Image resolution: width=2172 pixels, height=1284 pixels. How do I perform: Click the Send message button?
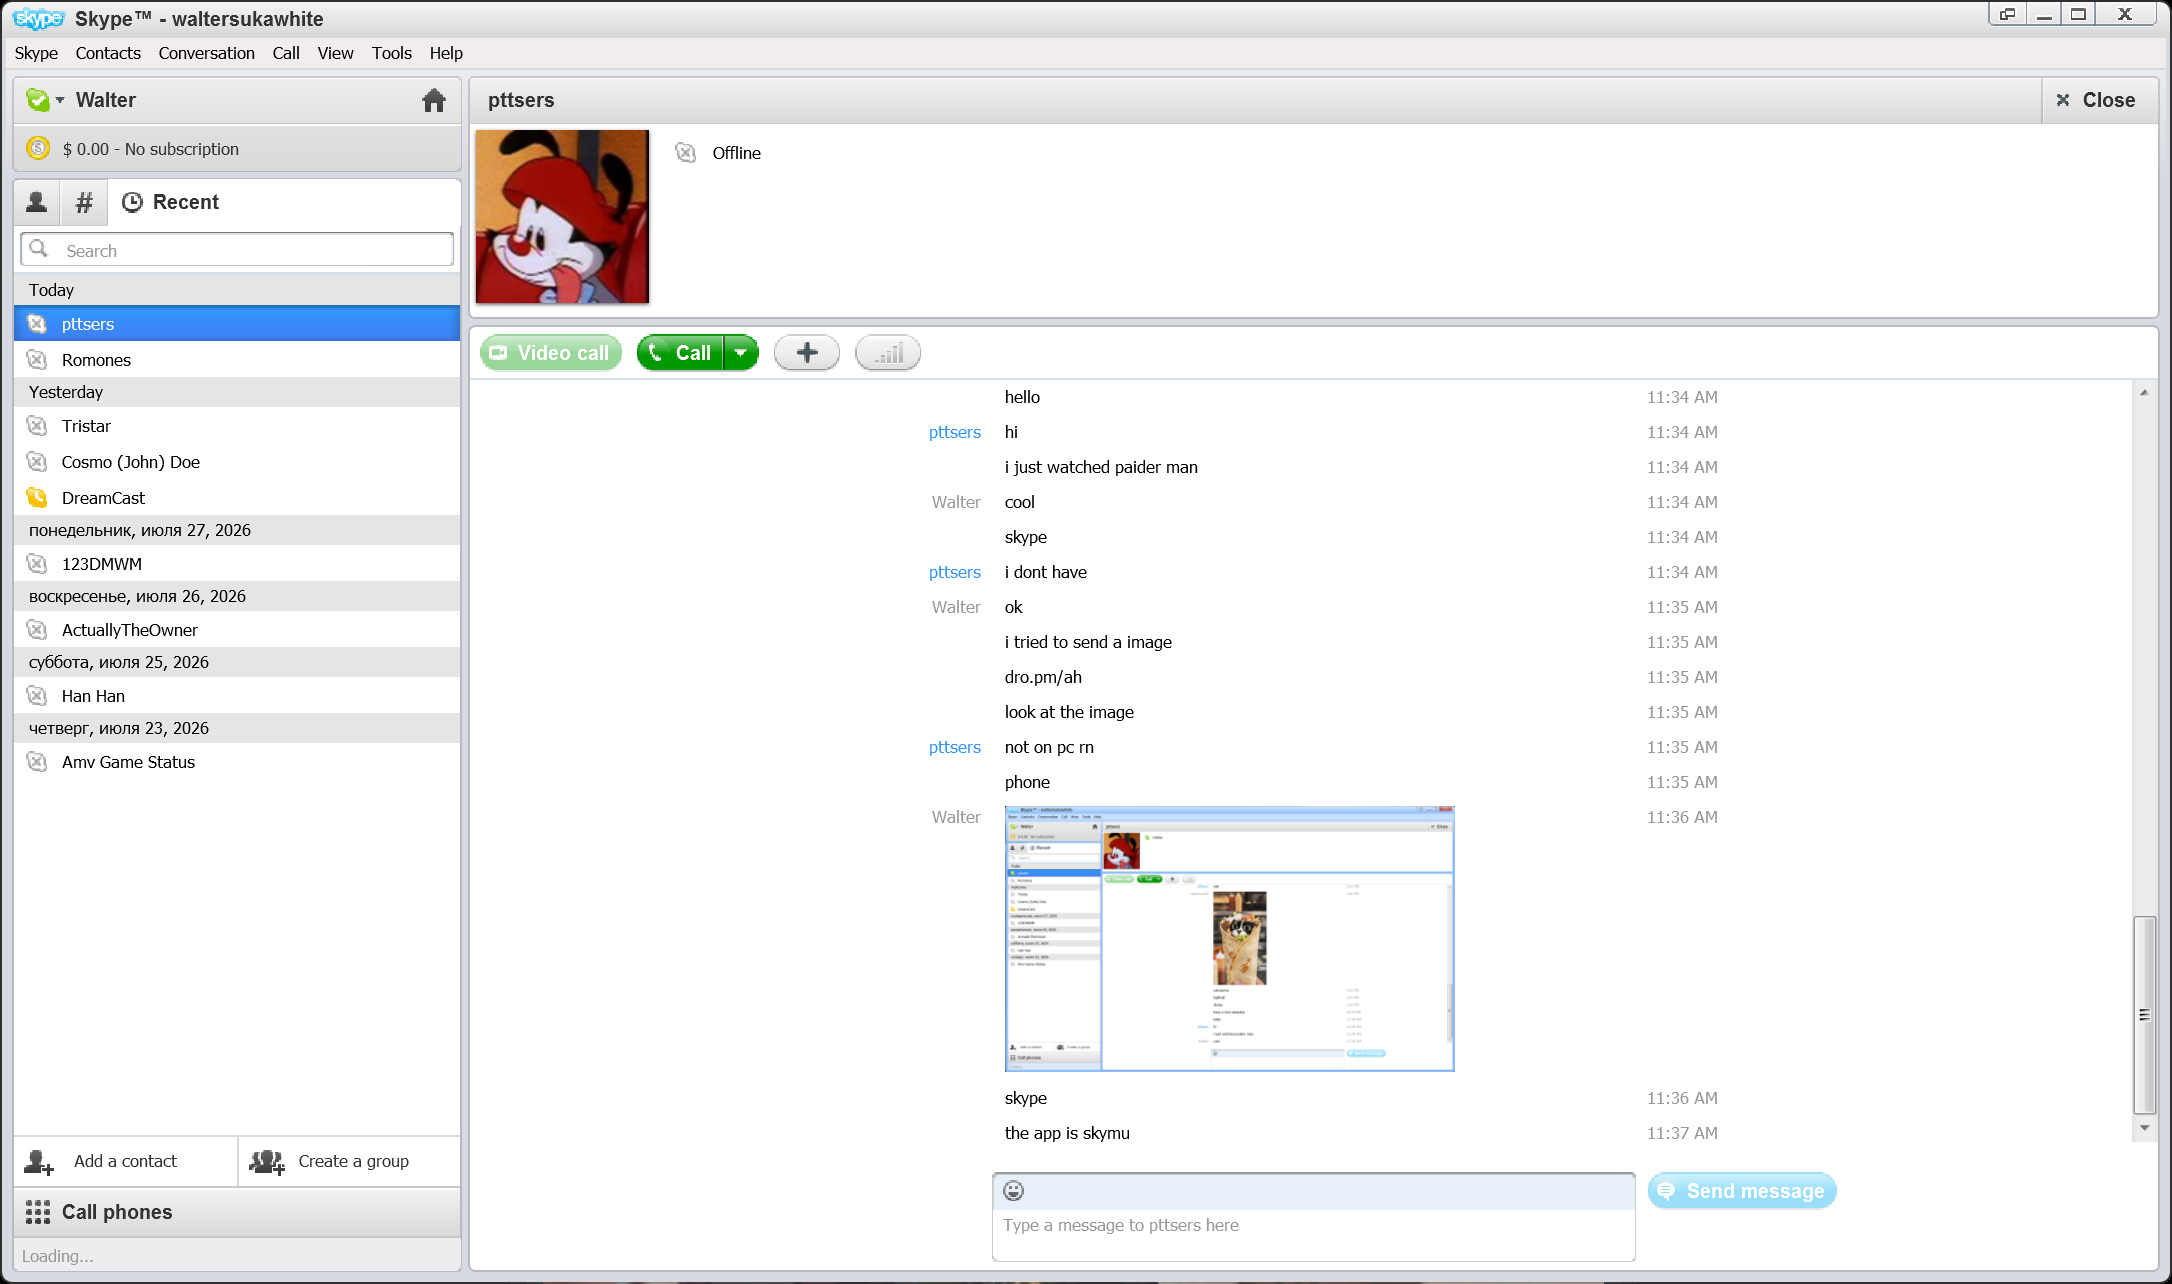pyautogui.click(x=1742, y=1191)
